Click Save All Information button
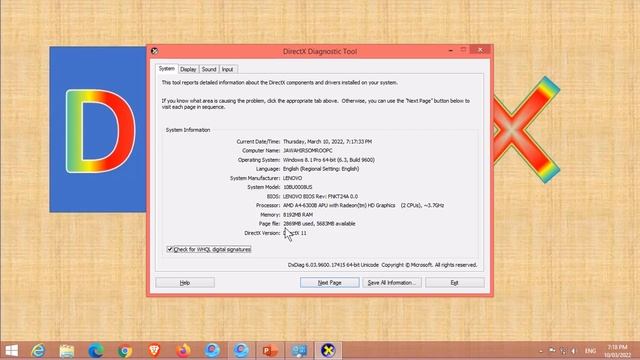640x360 pixels. click(392, 282)
